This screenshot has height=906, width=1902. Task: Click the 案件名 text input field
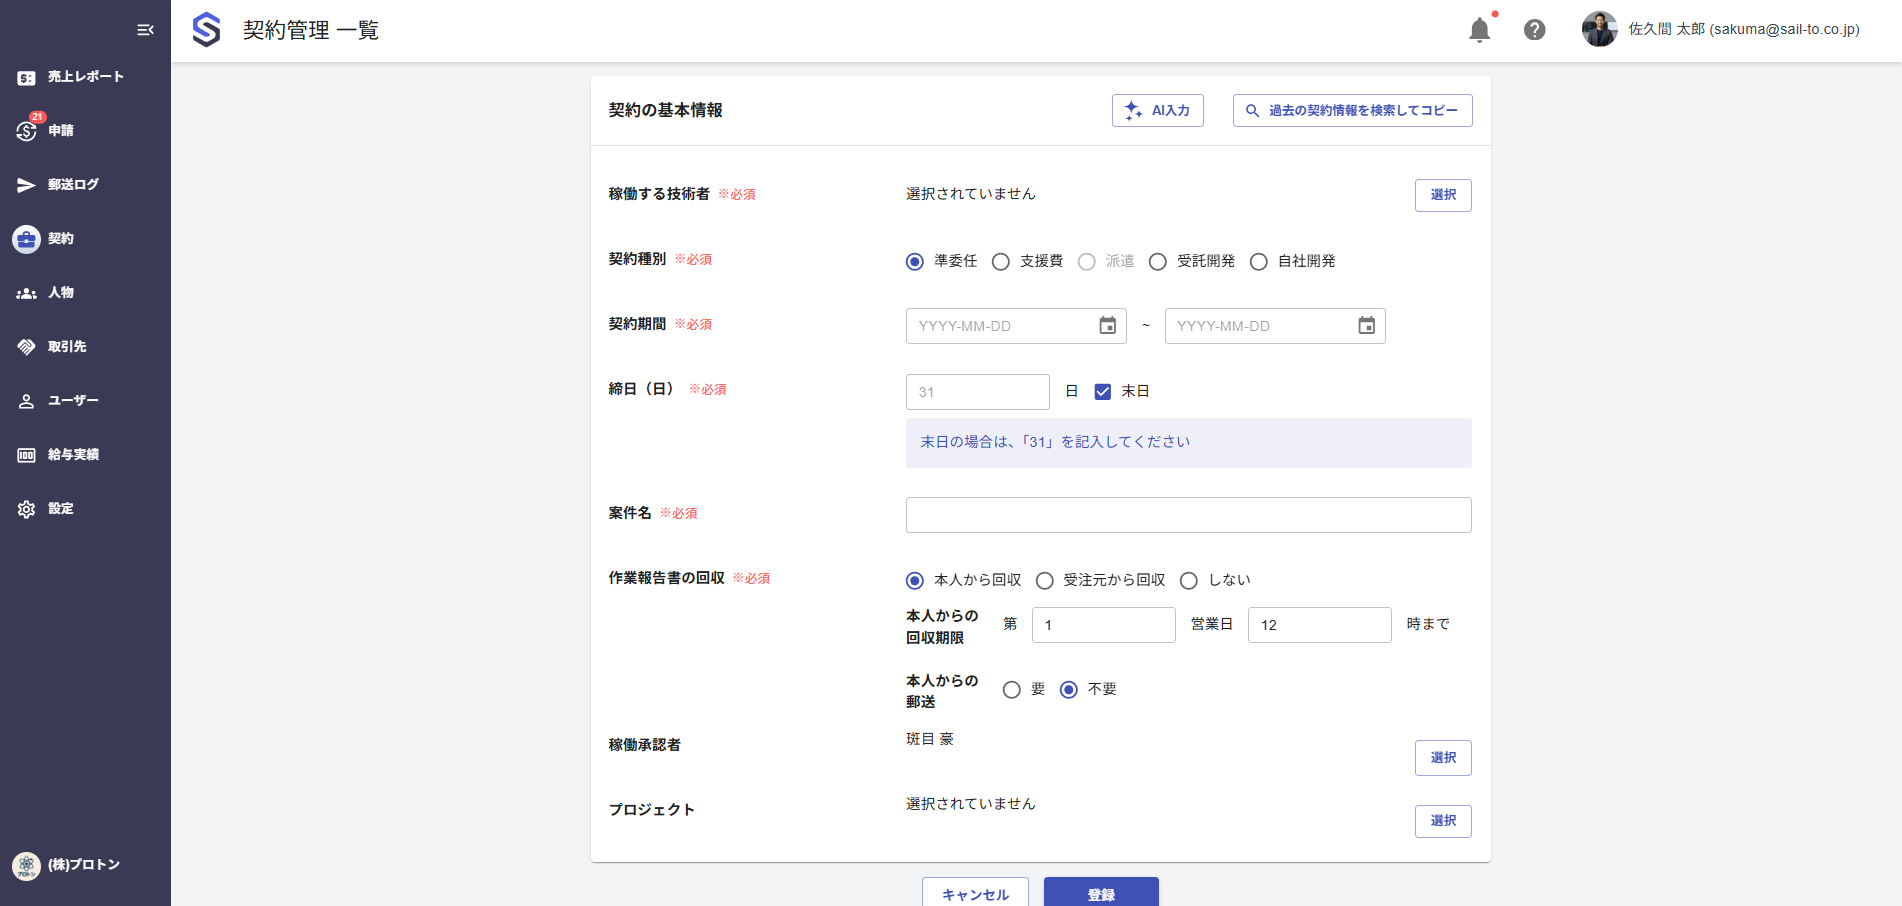tap(1188, 514)
